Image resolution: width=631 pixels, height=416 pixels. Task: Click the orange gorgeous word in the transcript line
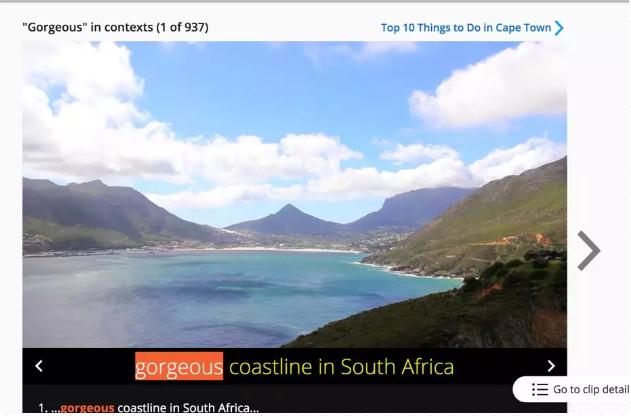tap(87, 408)
